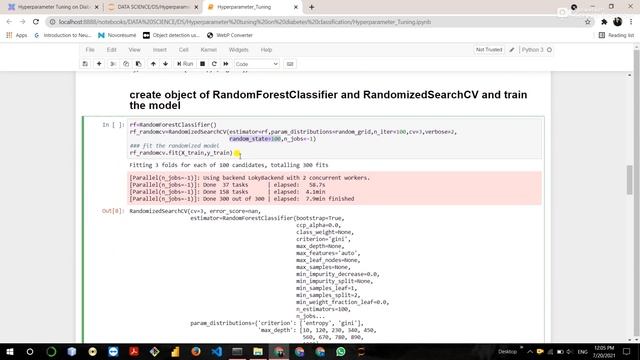Open the Chrome three-dot menu
The image size is (640, 360).
point(631,22)
